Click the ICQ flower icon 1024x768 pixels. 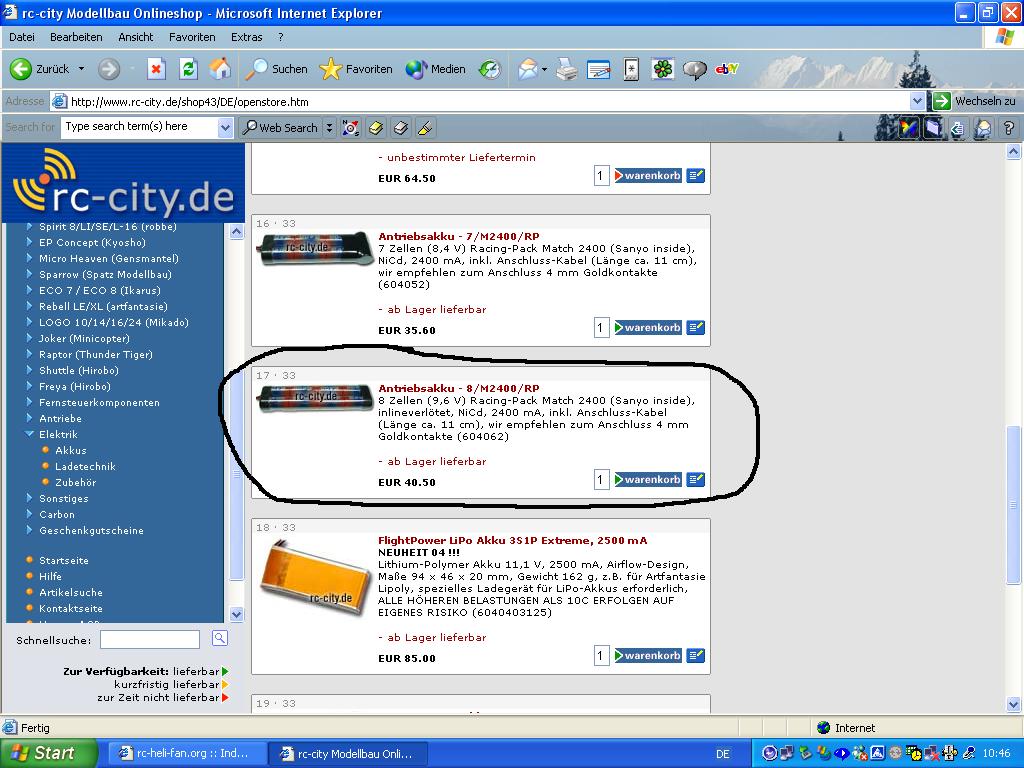(662, 69)
